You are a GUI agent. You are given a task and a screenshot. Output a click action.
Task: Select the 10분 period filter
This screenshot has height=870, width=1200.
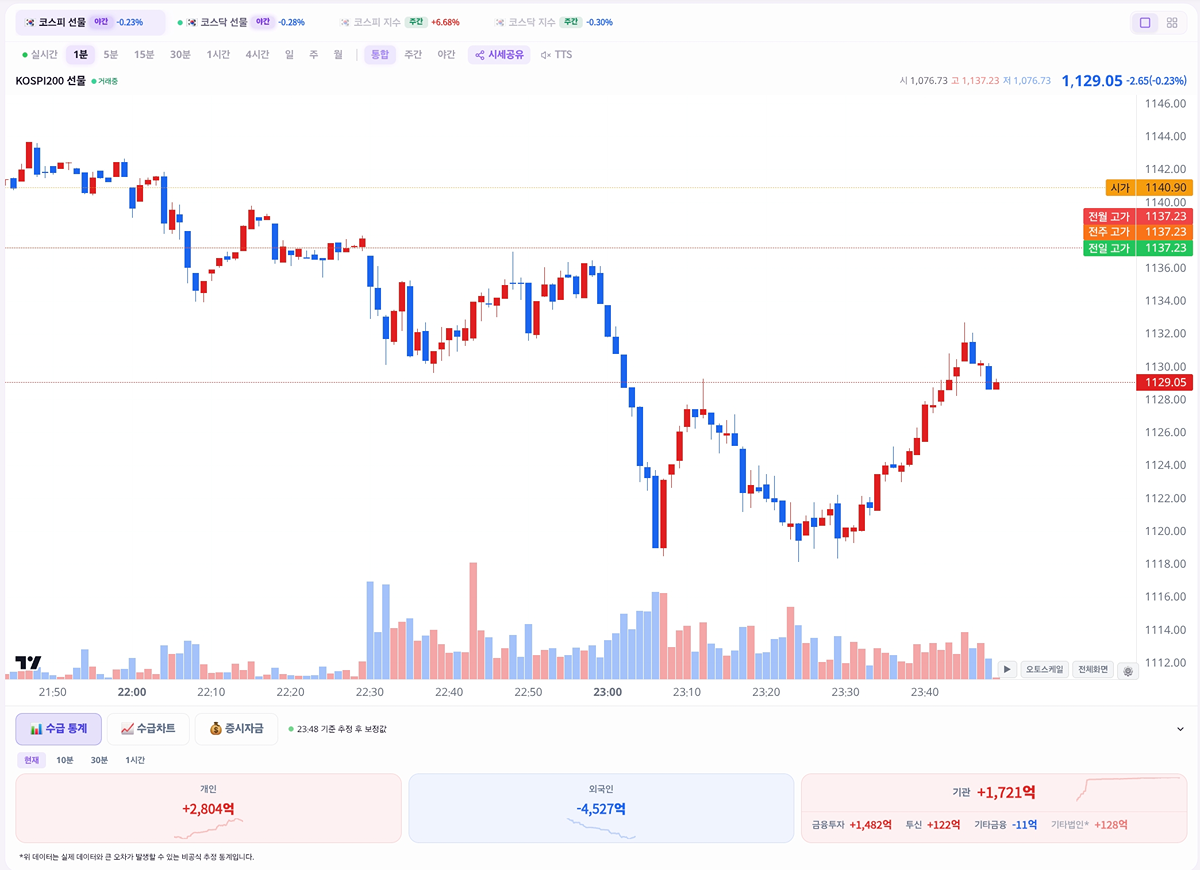(x=64, y=760)
